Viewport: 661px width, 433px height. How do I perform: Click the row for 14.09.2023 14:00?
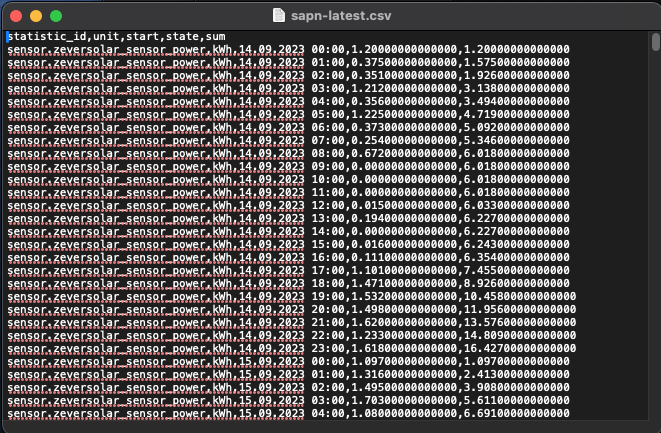pos(288,231)
